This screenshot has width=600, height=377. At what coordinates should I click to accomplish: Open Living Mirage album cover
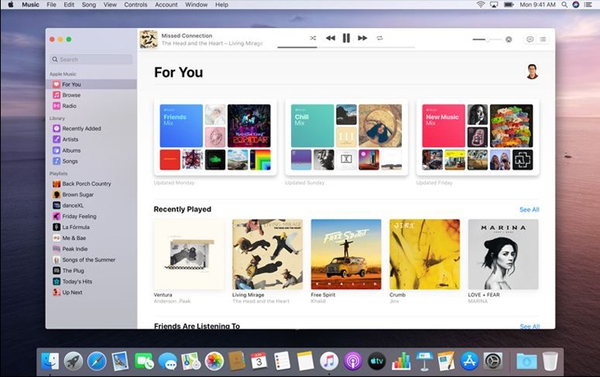267,254
